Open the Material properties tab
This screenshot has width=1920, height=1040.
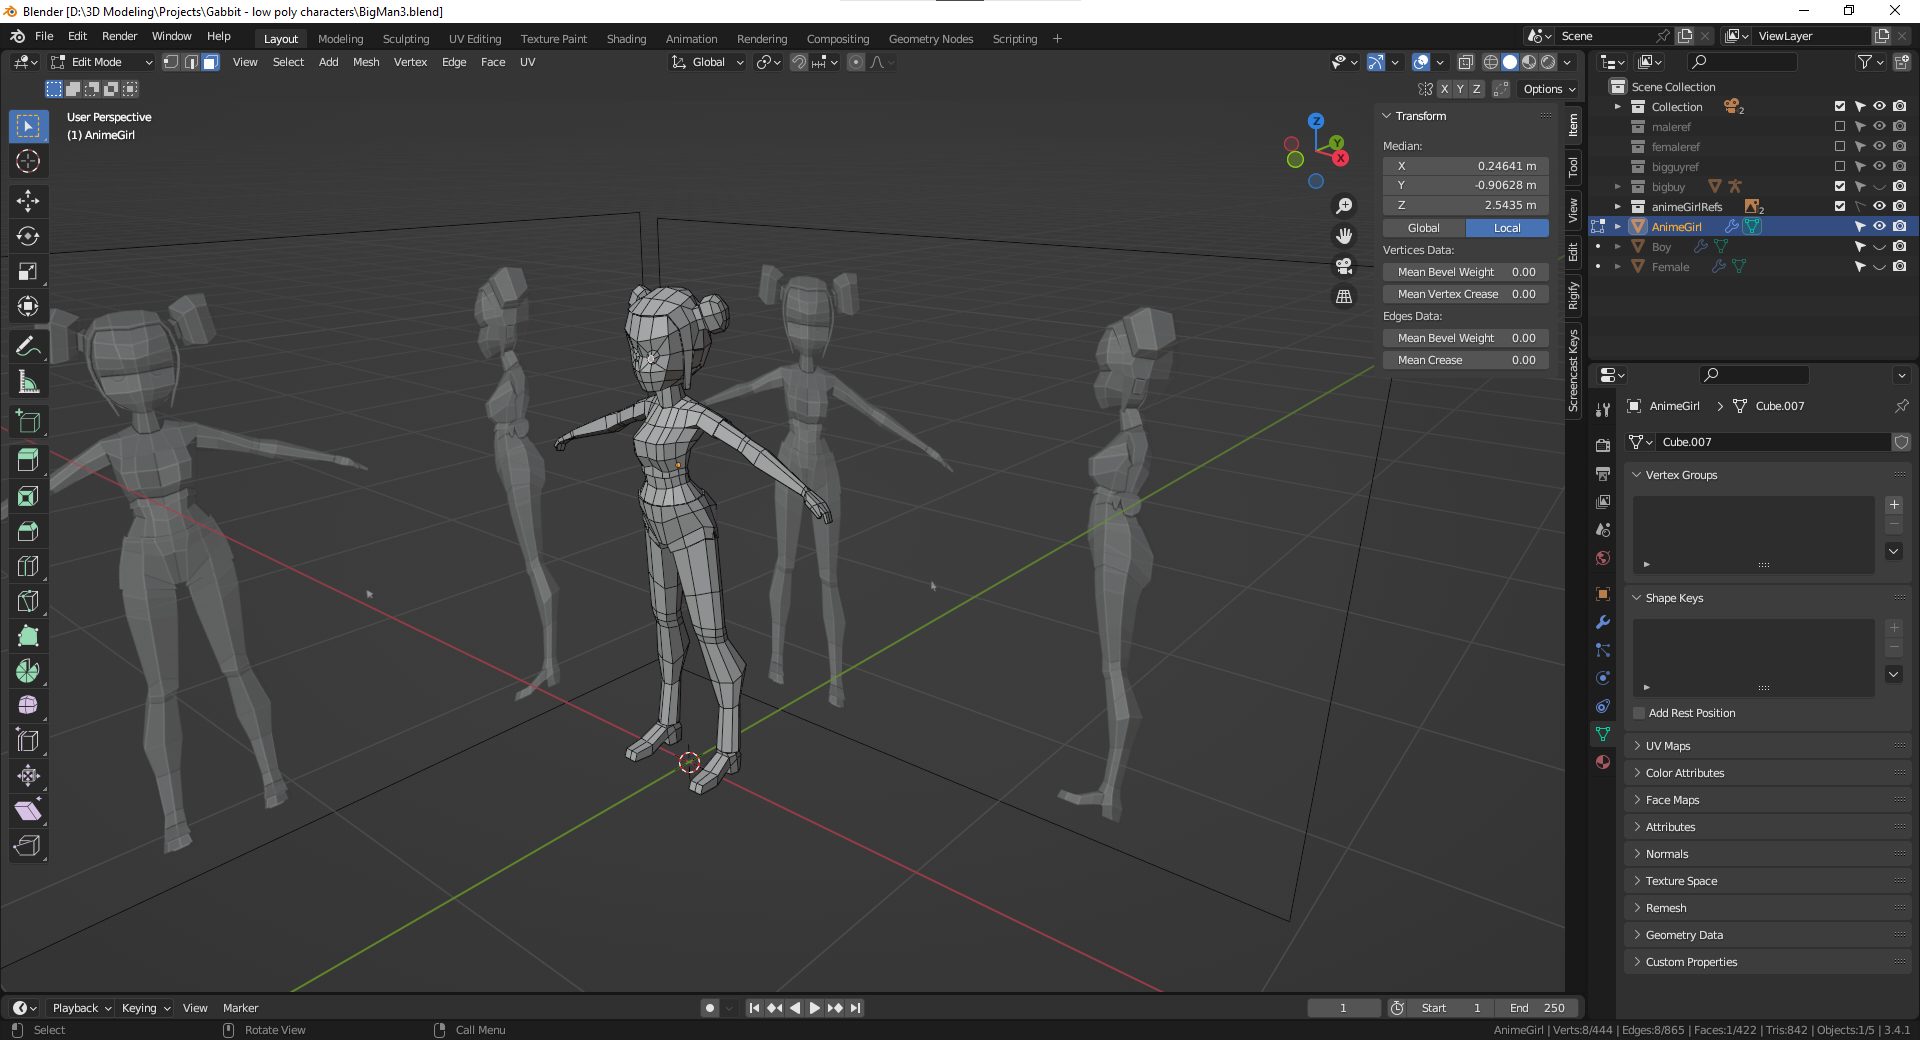tap(1603, 762)
